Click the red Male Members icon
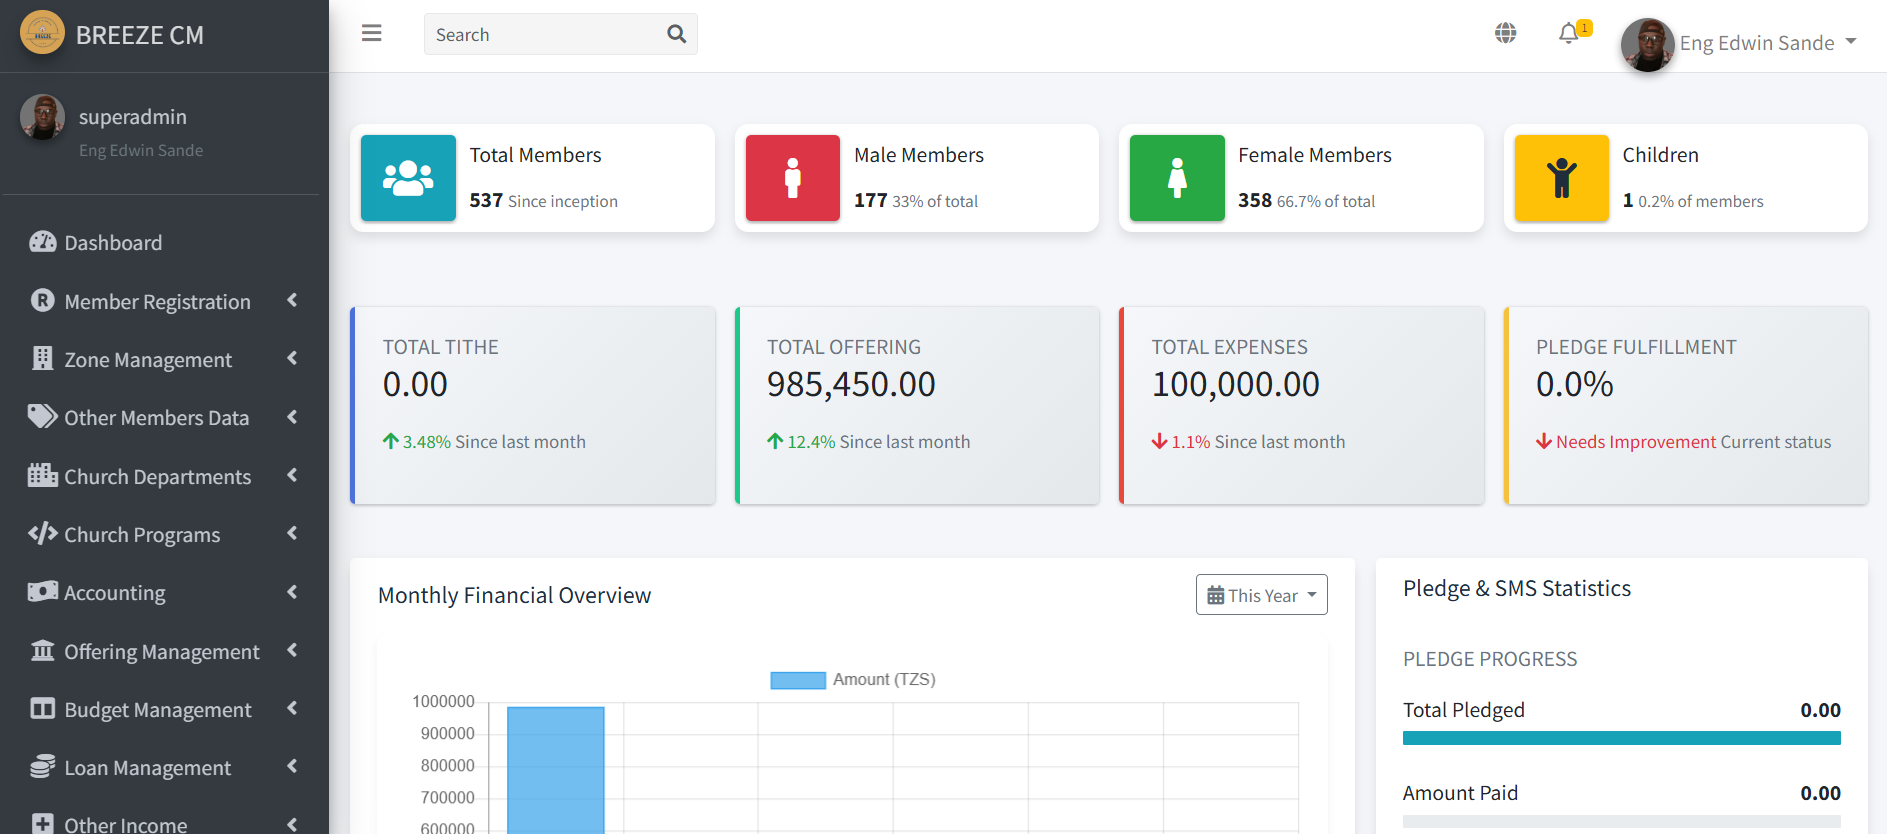The height and width of the screenshot is (834, 1887). tap(792, 178)
